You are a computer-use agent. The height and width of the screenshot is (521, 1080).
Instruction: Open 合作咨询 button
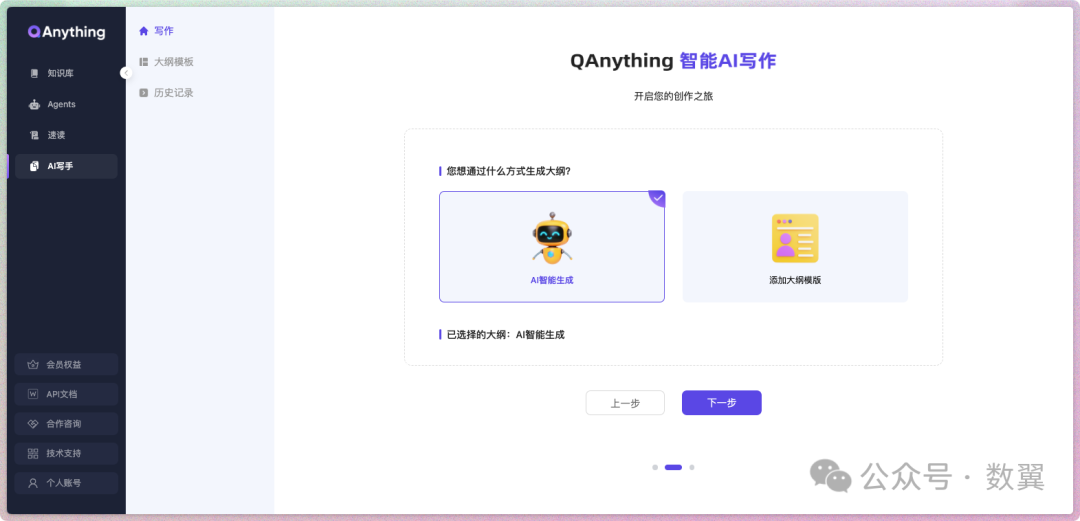[66, 424]
